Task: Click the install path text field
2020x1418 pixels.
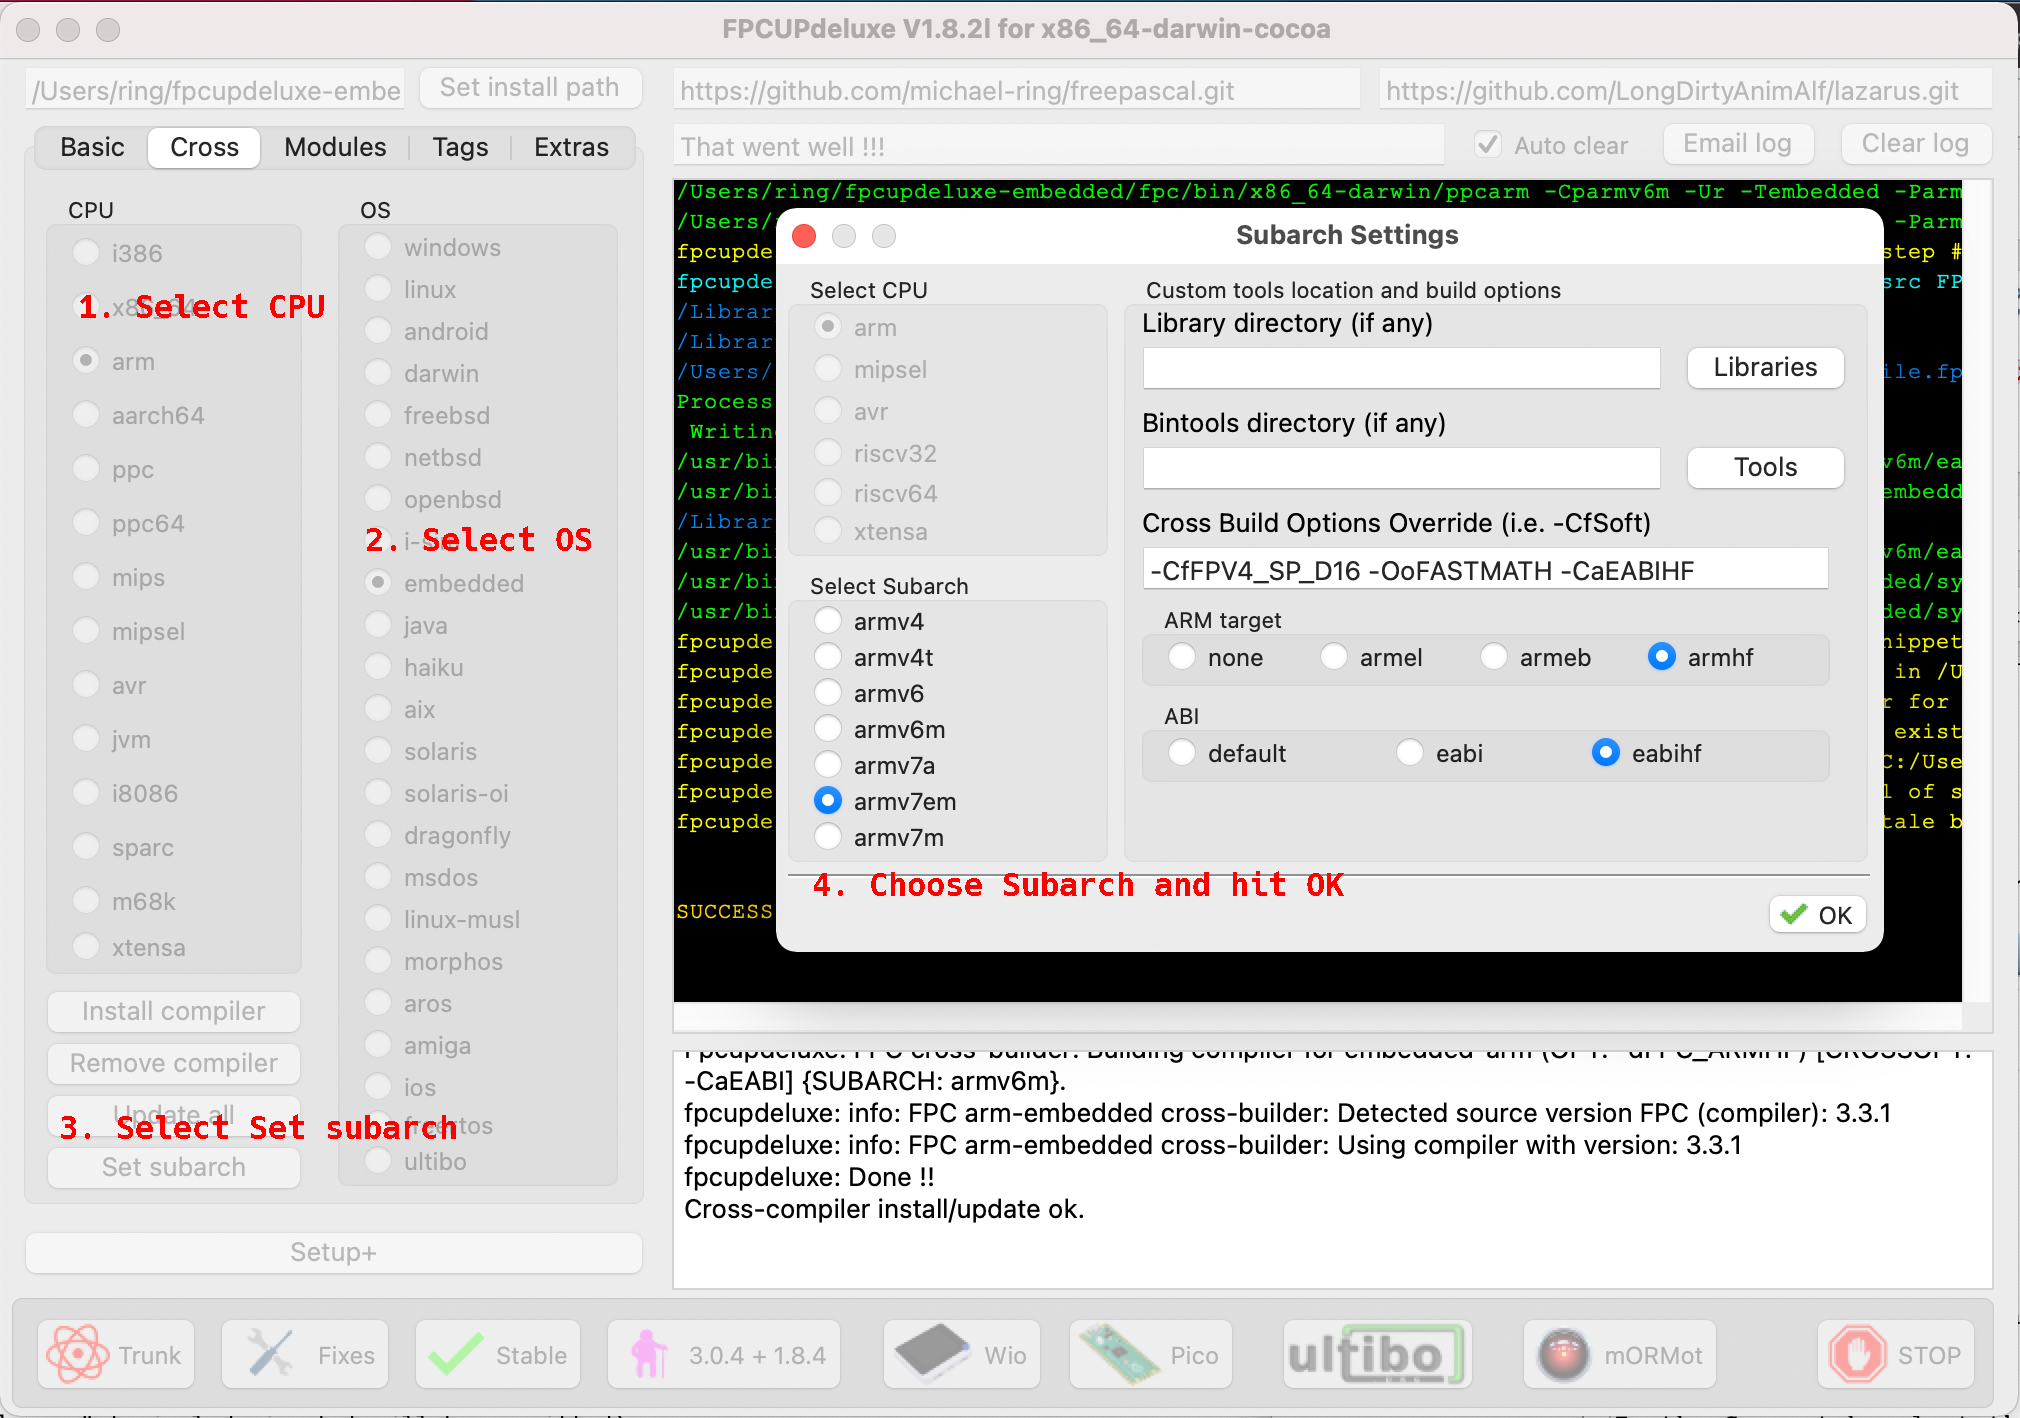Action: pyautogui.click(x=216, y=90)
